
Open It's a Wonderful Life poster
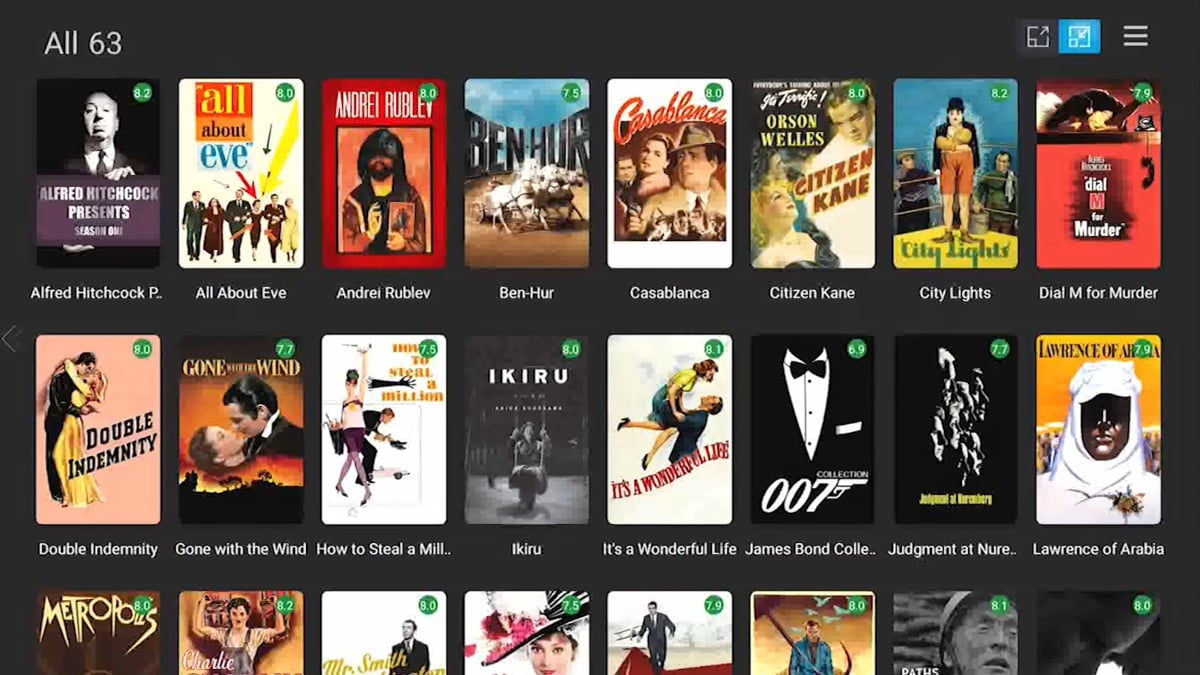pyautogui.click(x=670, y=429)
